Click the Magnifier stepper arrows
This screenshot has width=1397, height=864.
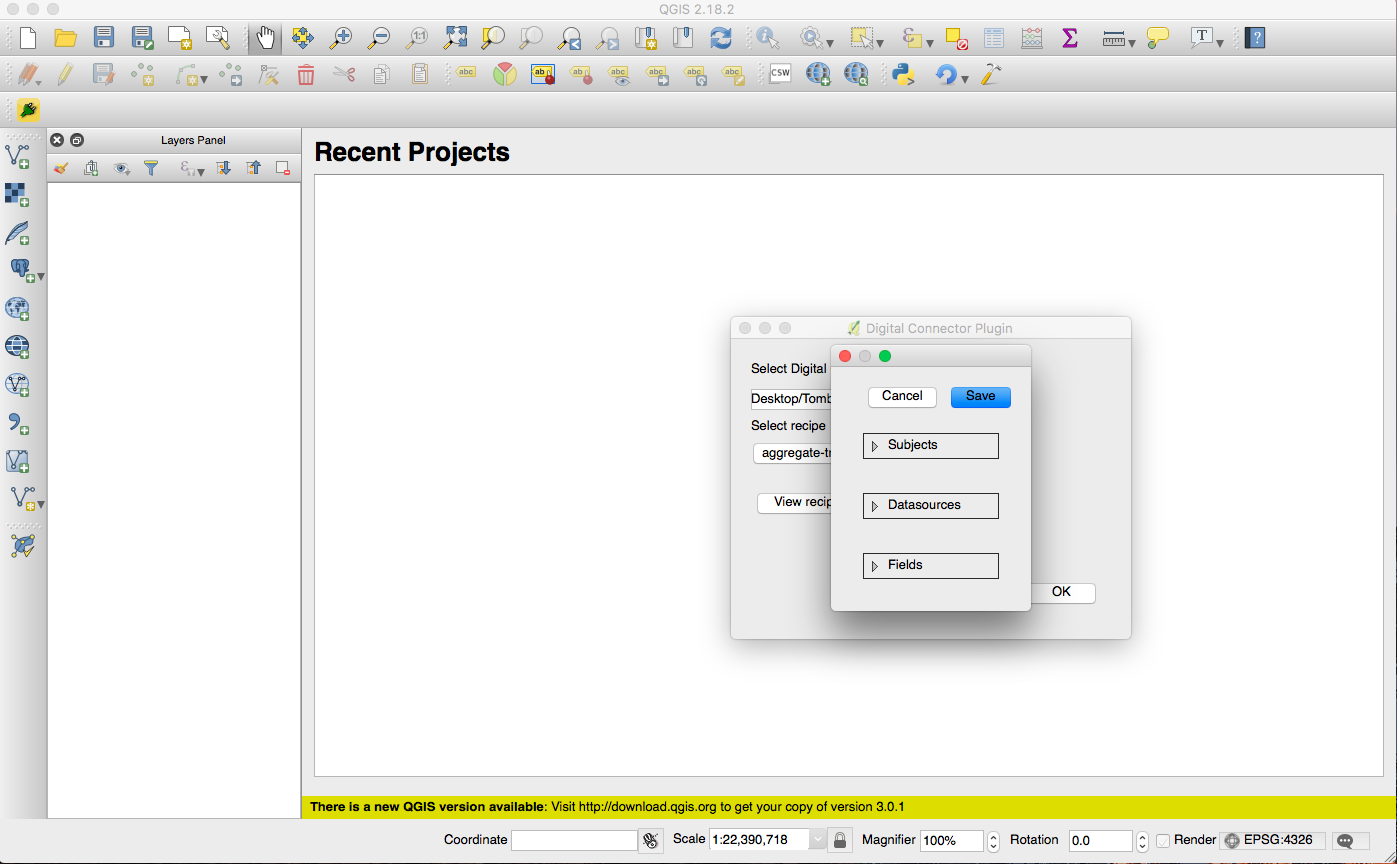[x=993, y=840]
